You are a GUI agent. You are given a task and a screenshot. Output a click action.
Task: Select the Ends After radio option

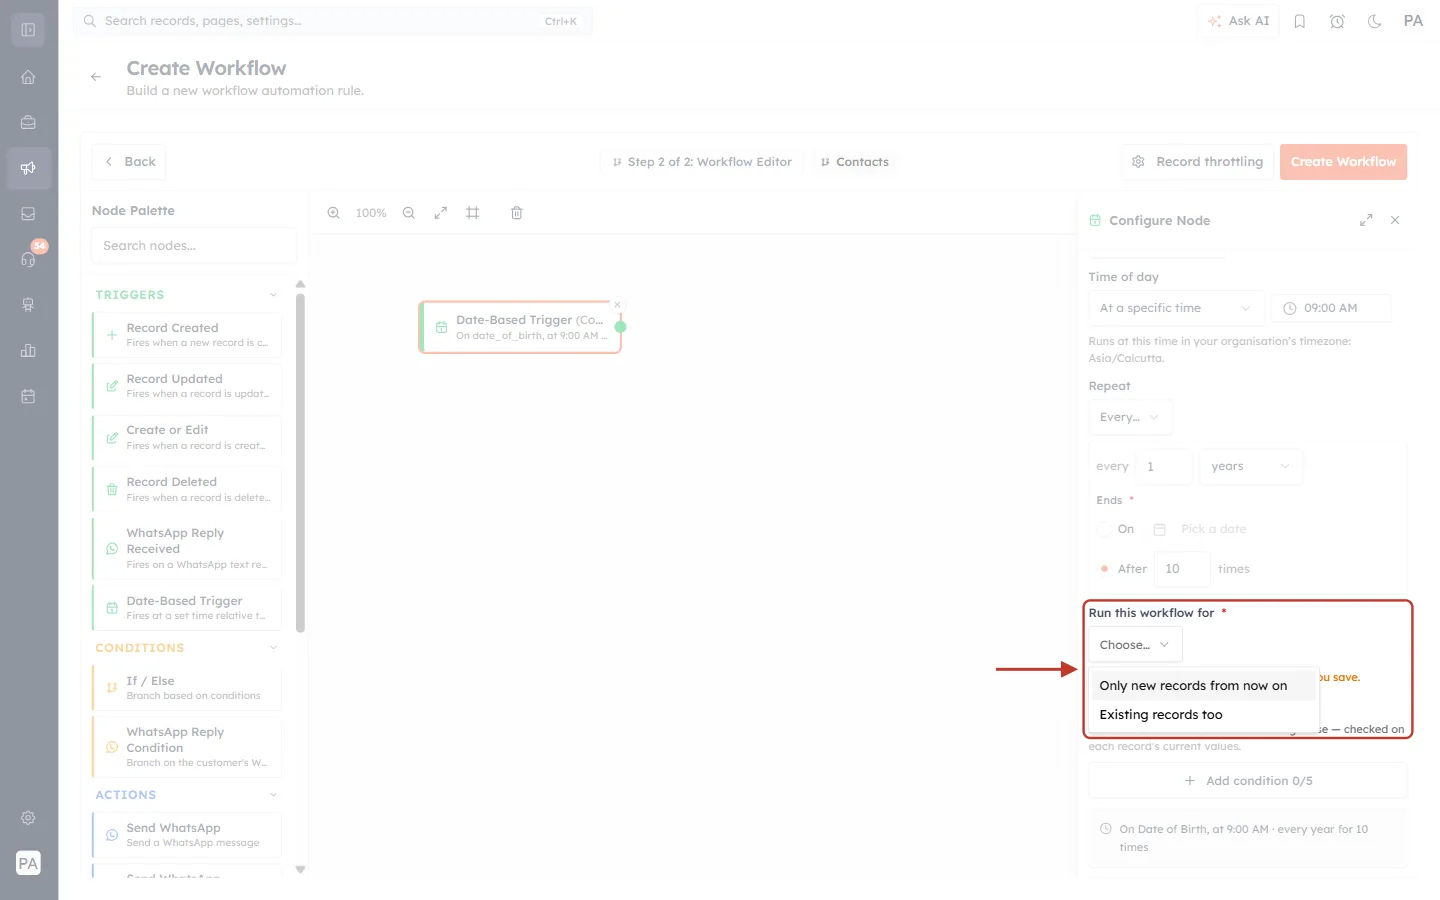pos(1104,569)
